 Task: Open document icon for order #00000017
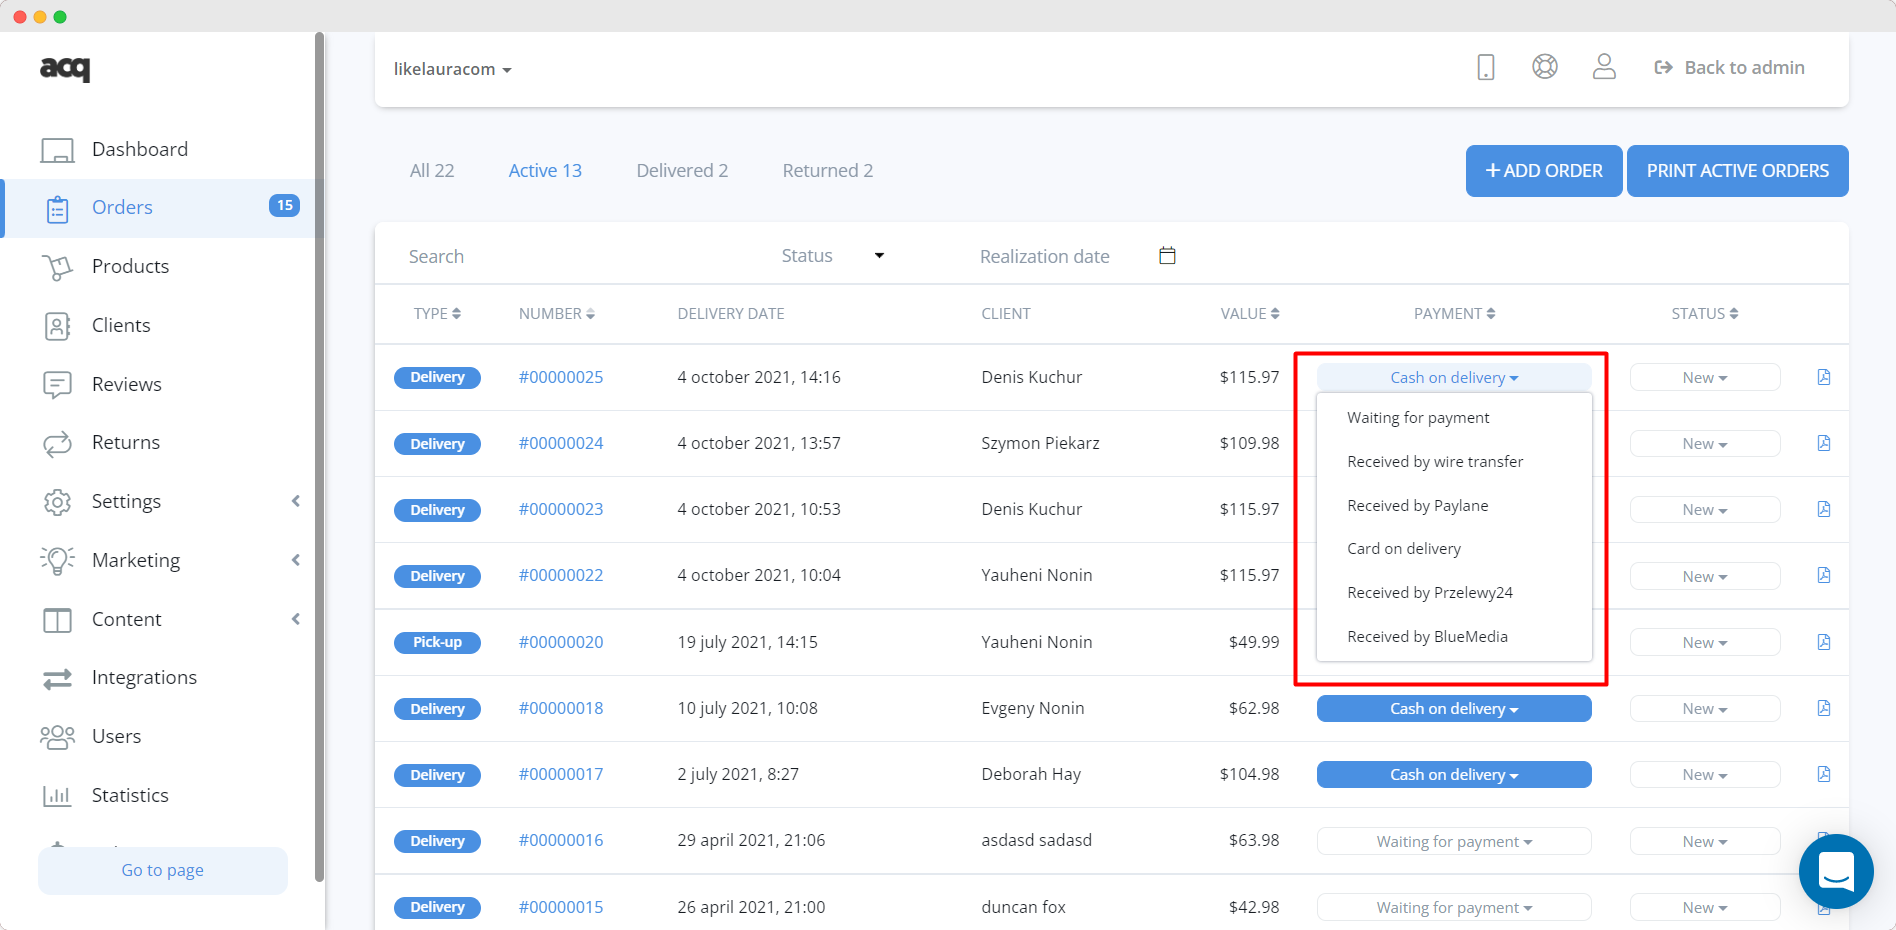click(1824, 774)
